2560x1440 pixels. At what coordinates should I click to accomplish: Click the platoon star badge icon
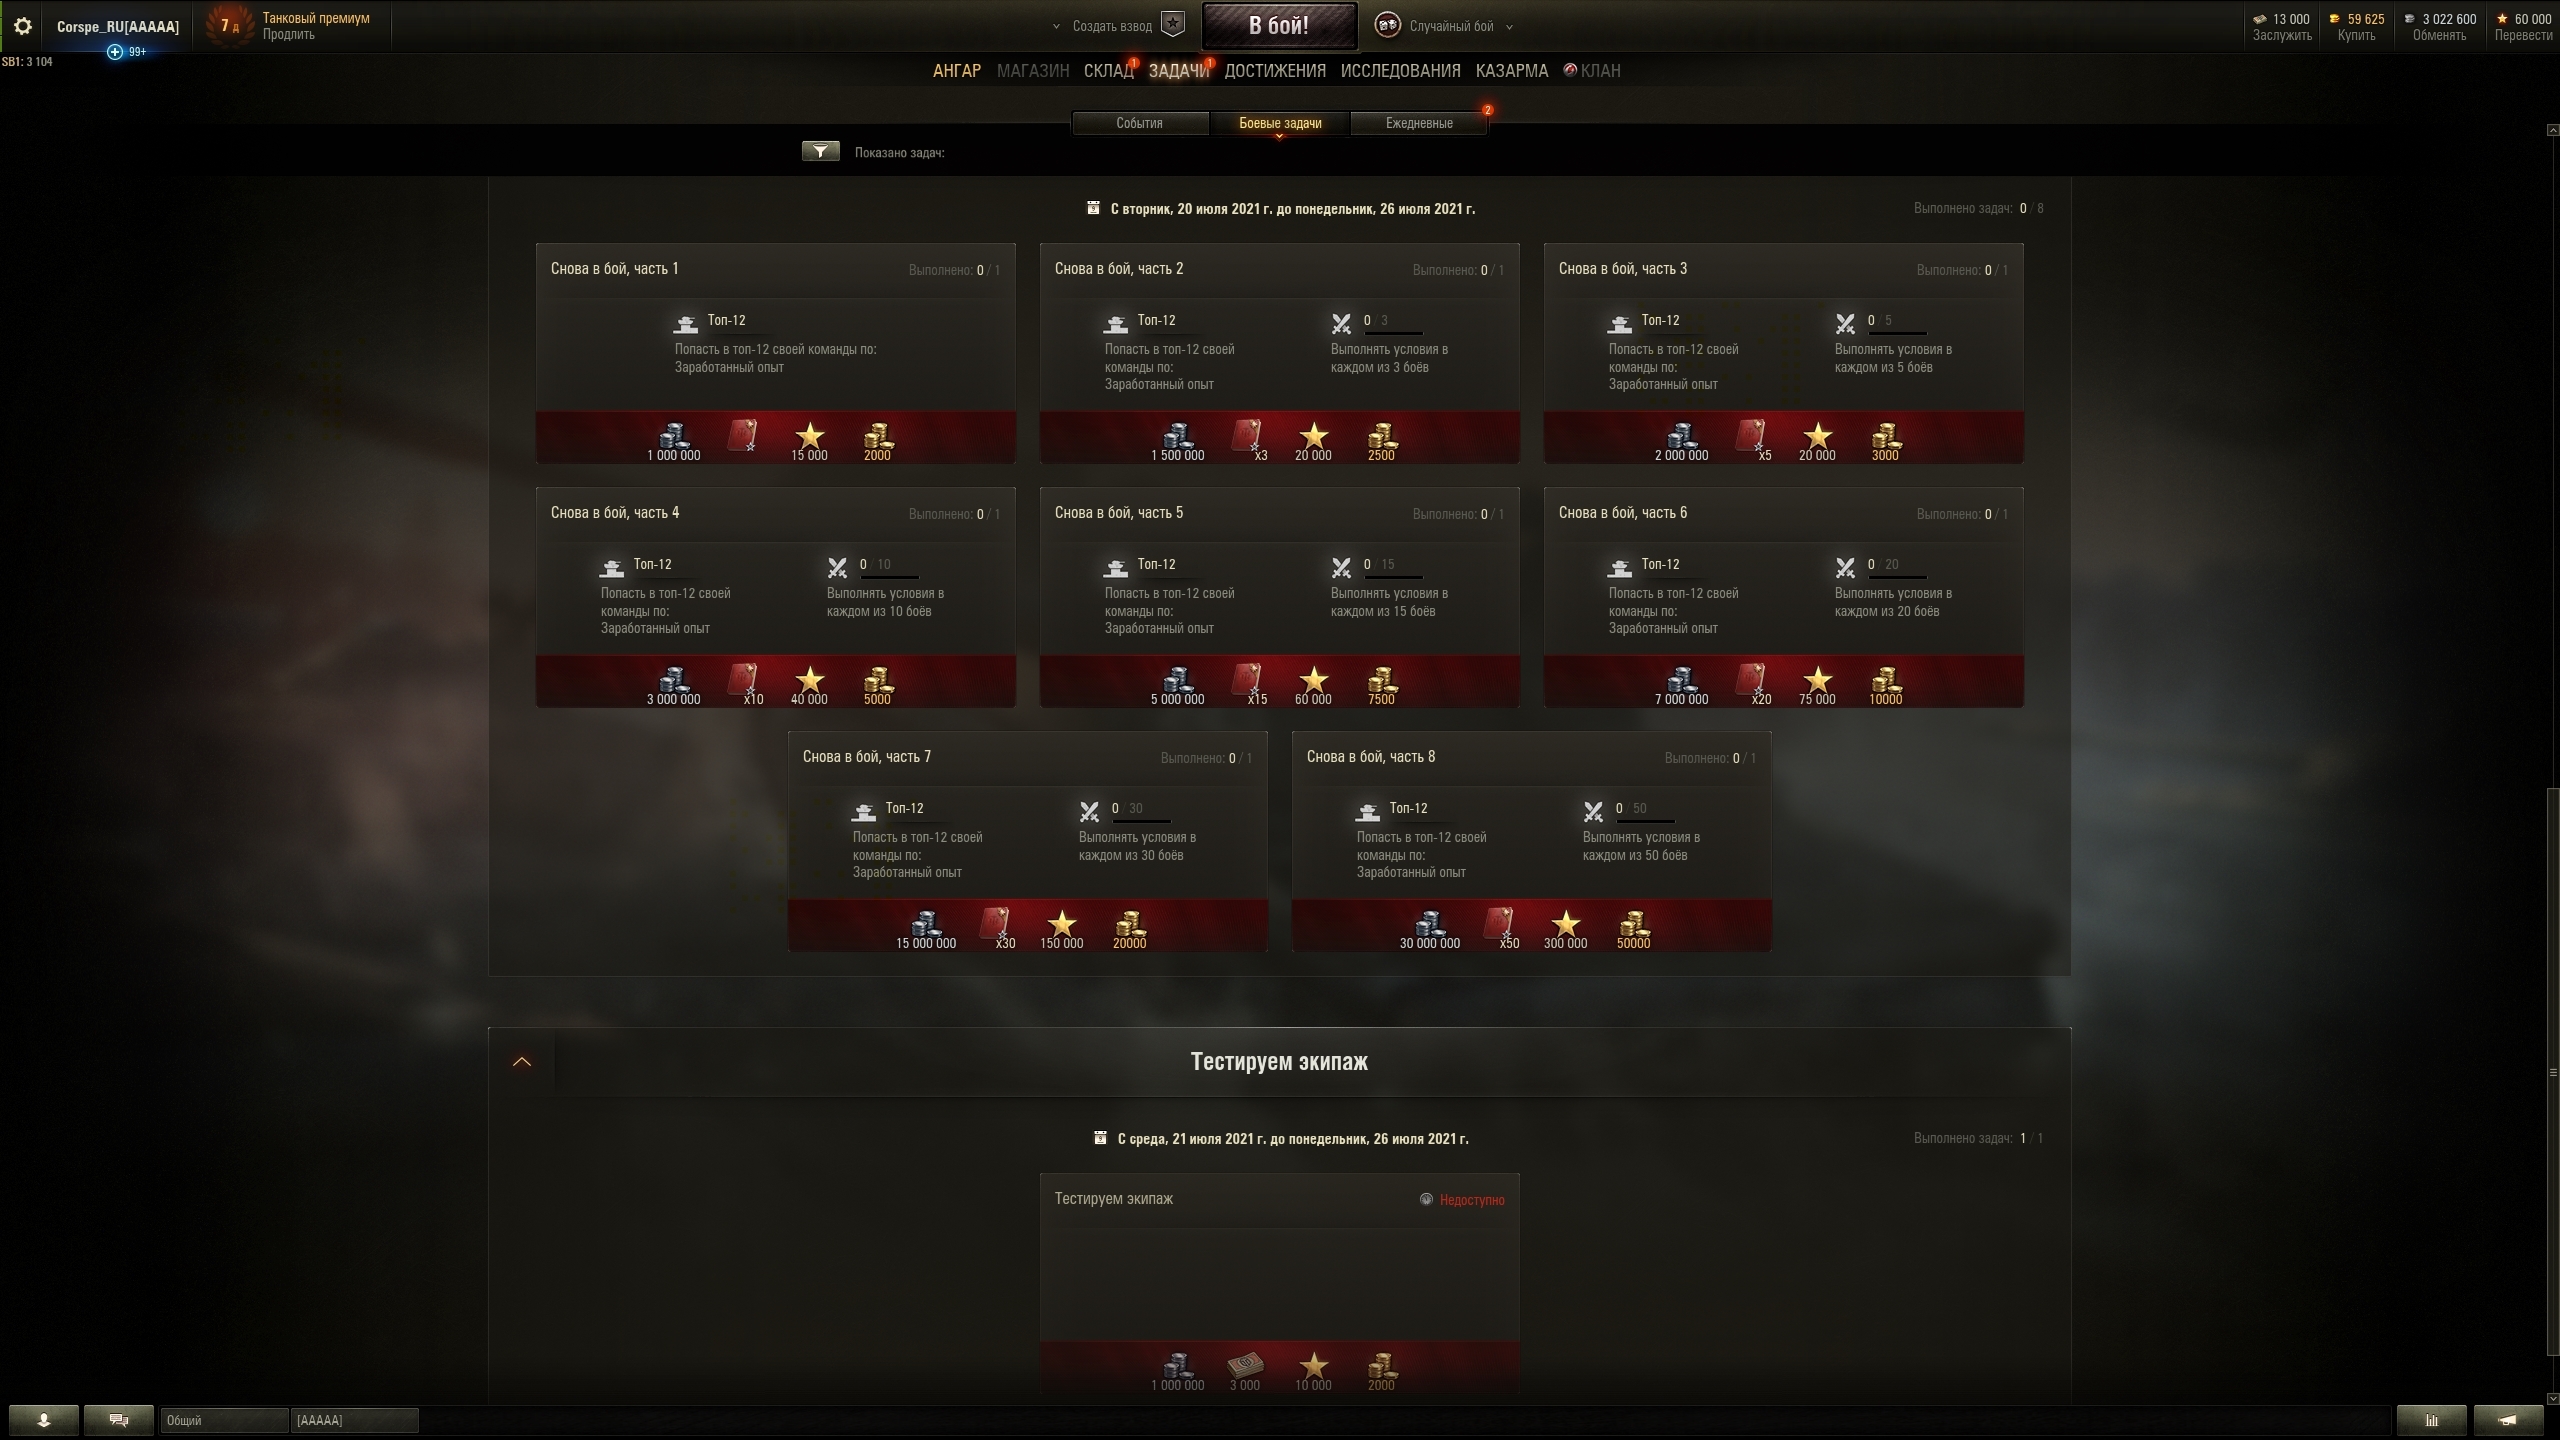click(x=1173, y=25)
